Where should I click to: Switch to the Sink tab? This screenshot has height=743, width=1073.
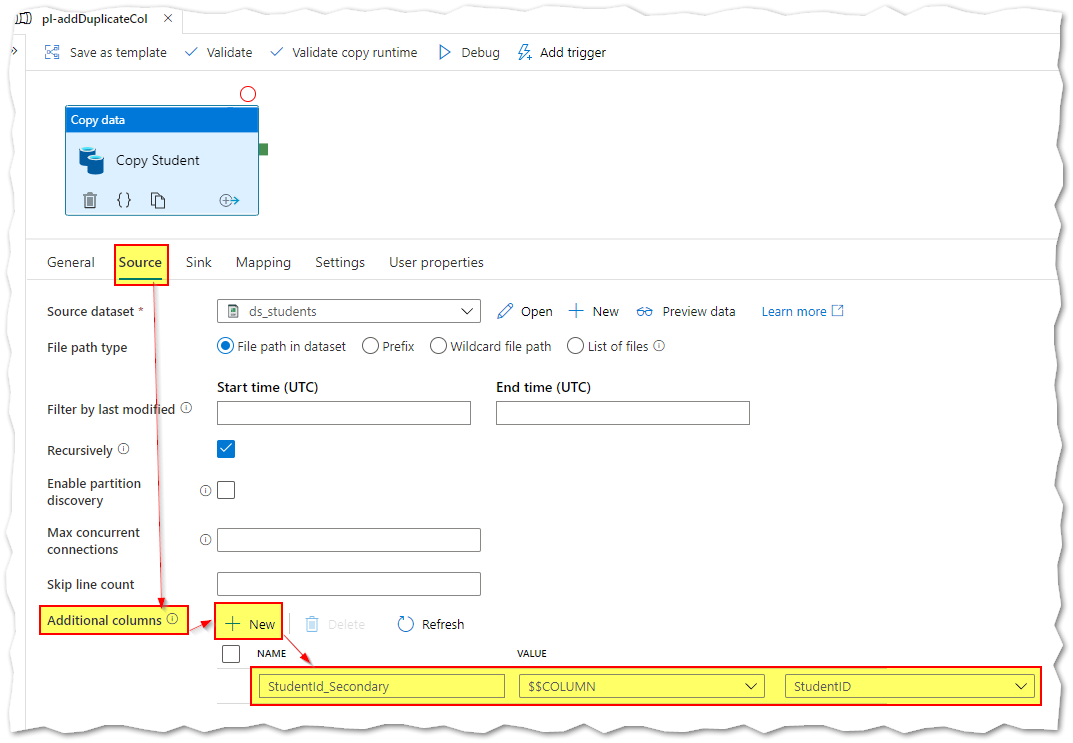[x=198, y=262]
